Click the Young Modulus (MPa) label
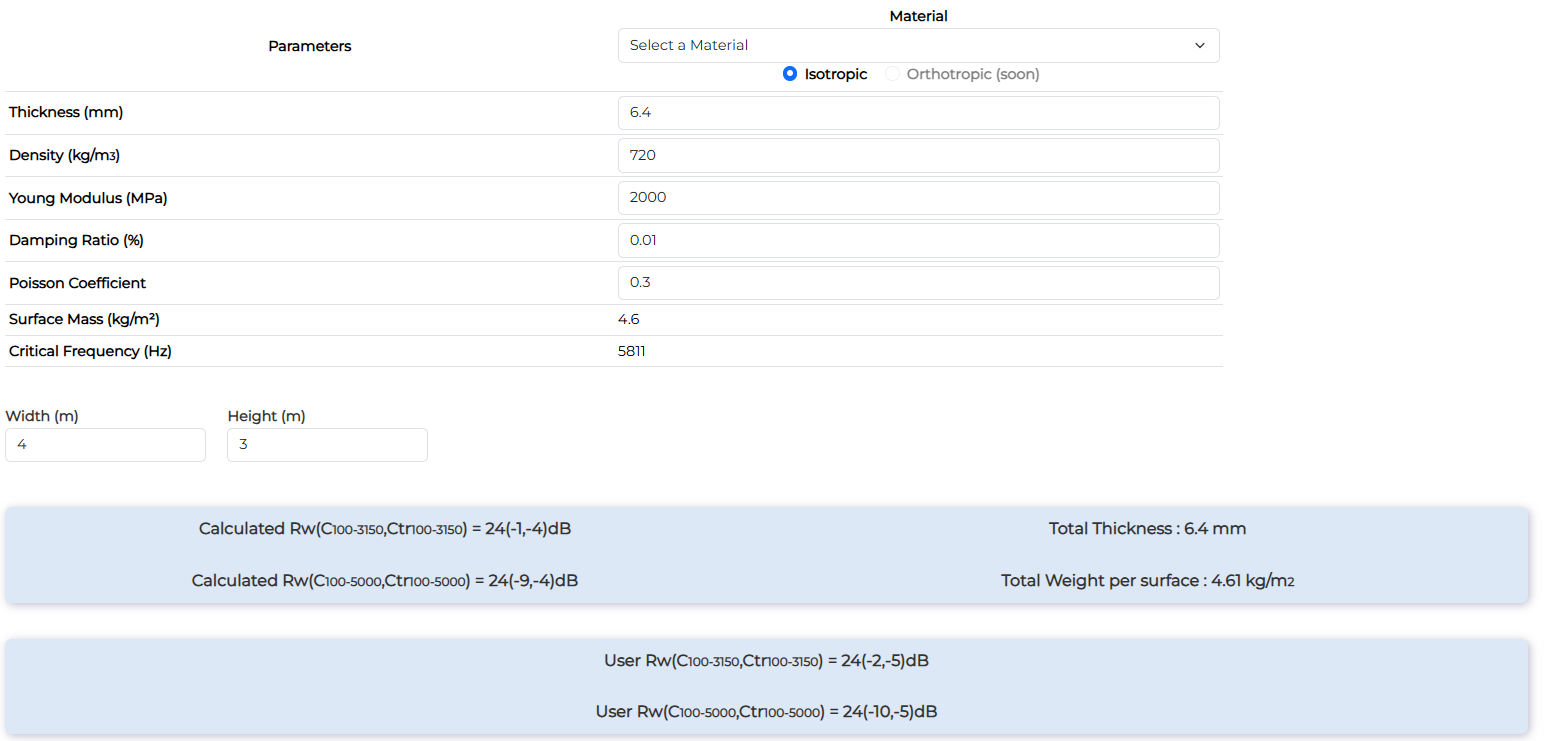Viewport: 1552px width, 741px height. [88, 198]
